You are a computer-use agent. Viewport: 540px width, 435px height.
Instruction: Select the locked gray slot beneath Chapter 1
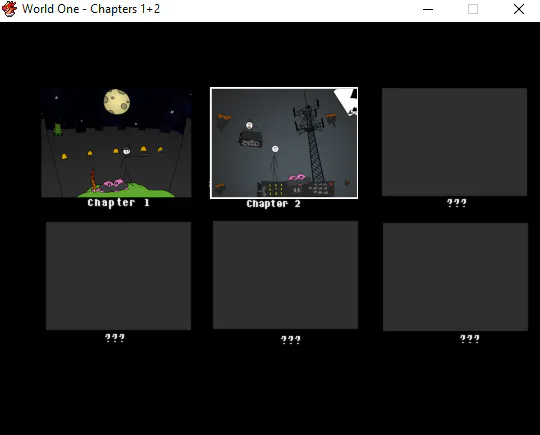[x=118, y=276]
